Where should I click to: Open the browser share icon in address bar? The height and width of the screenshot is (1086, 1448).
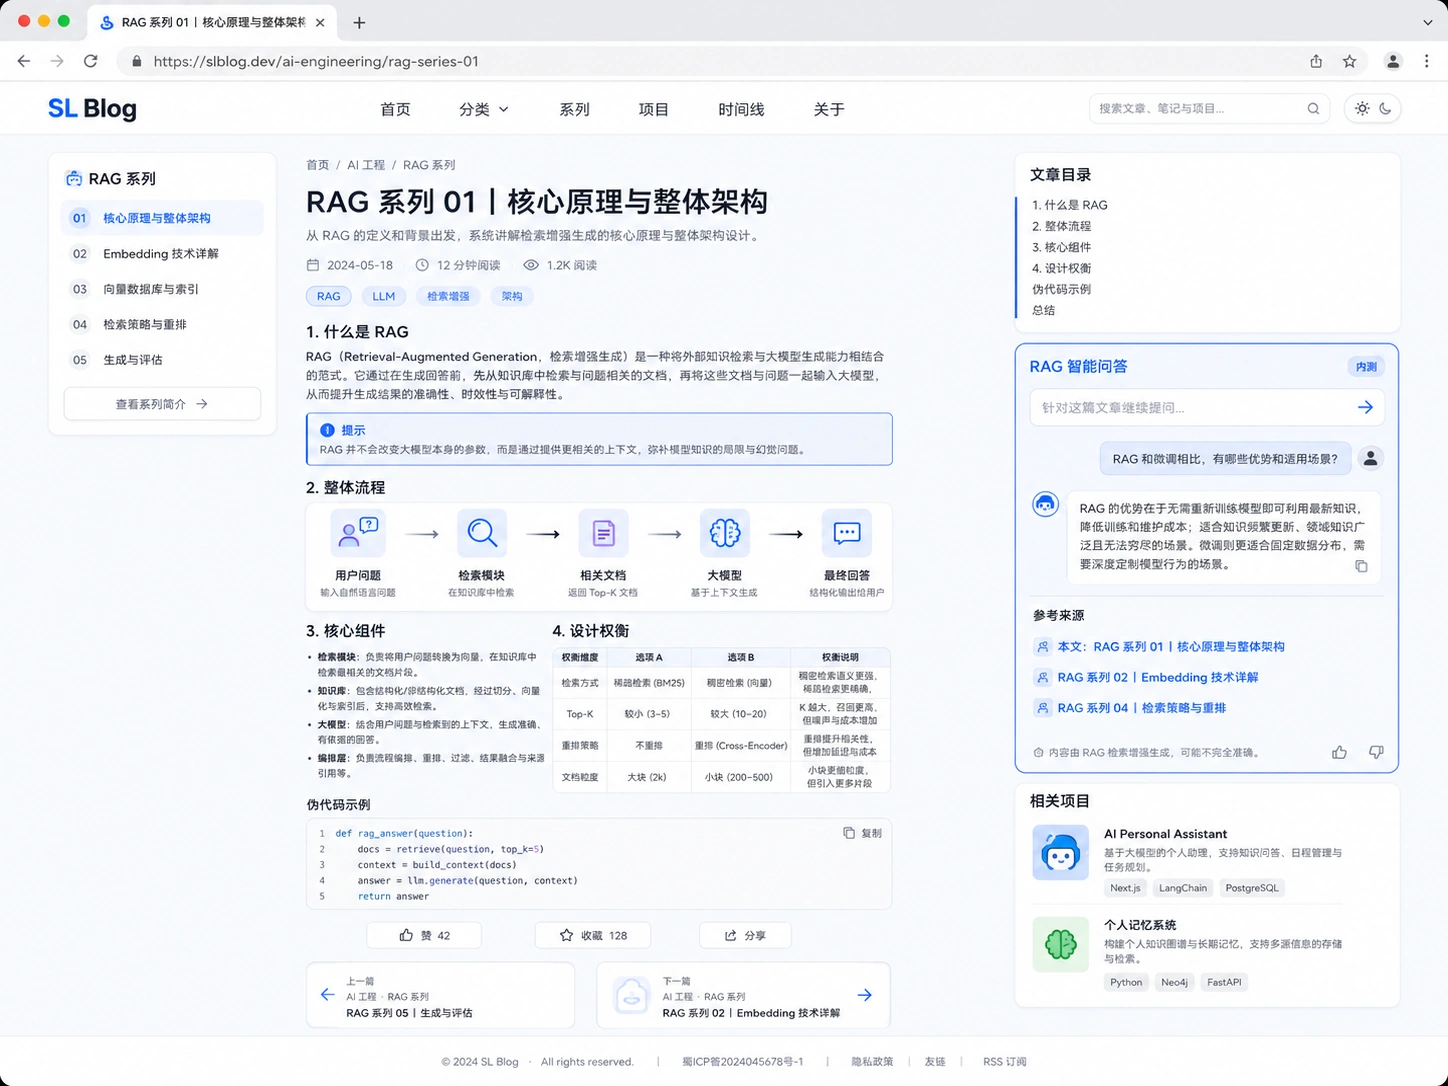[1316, 61]
